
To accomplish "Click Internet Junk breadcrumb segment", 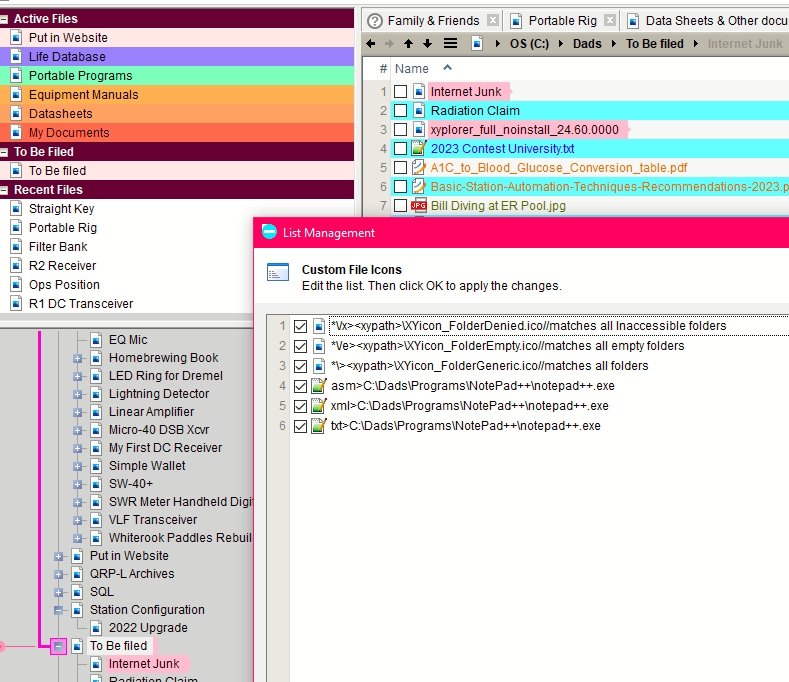I will pyautogui.click(x=745, y=44).
